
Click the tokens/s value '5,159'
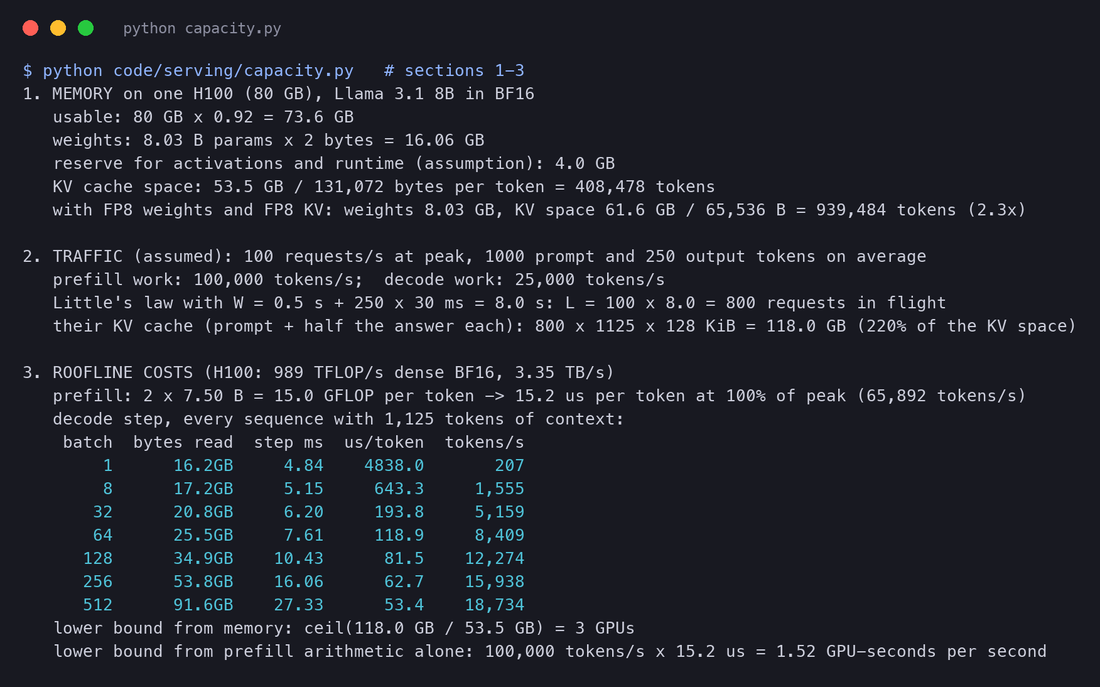[499, 512]
